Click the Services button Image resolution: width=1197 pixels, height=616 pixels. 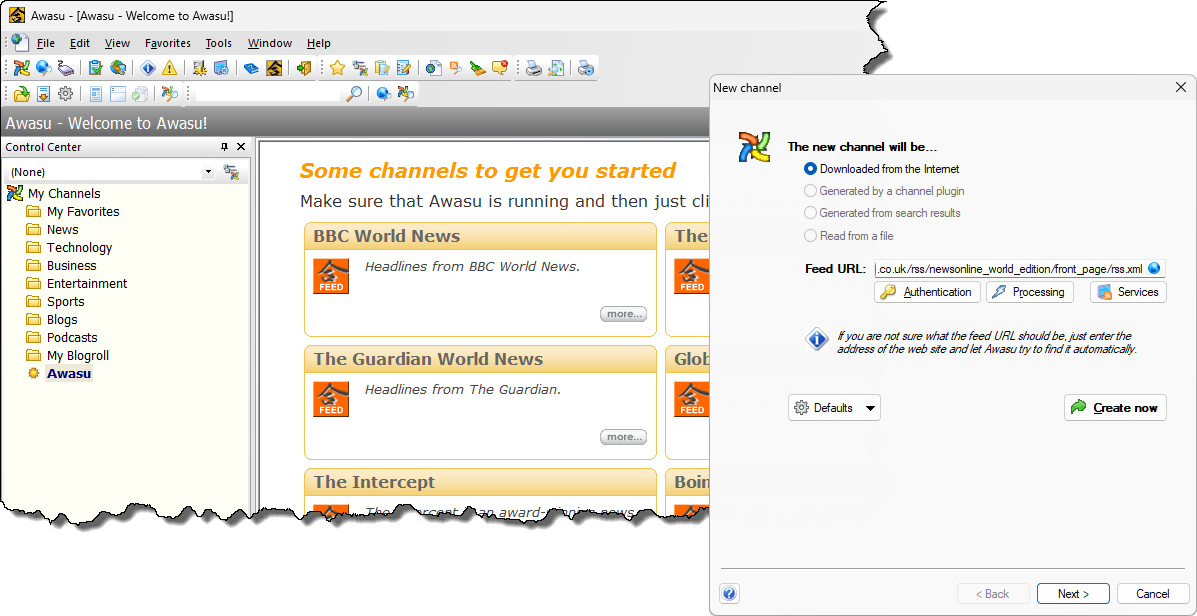[x=1128, y=292]
